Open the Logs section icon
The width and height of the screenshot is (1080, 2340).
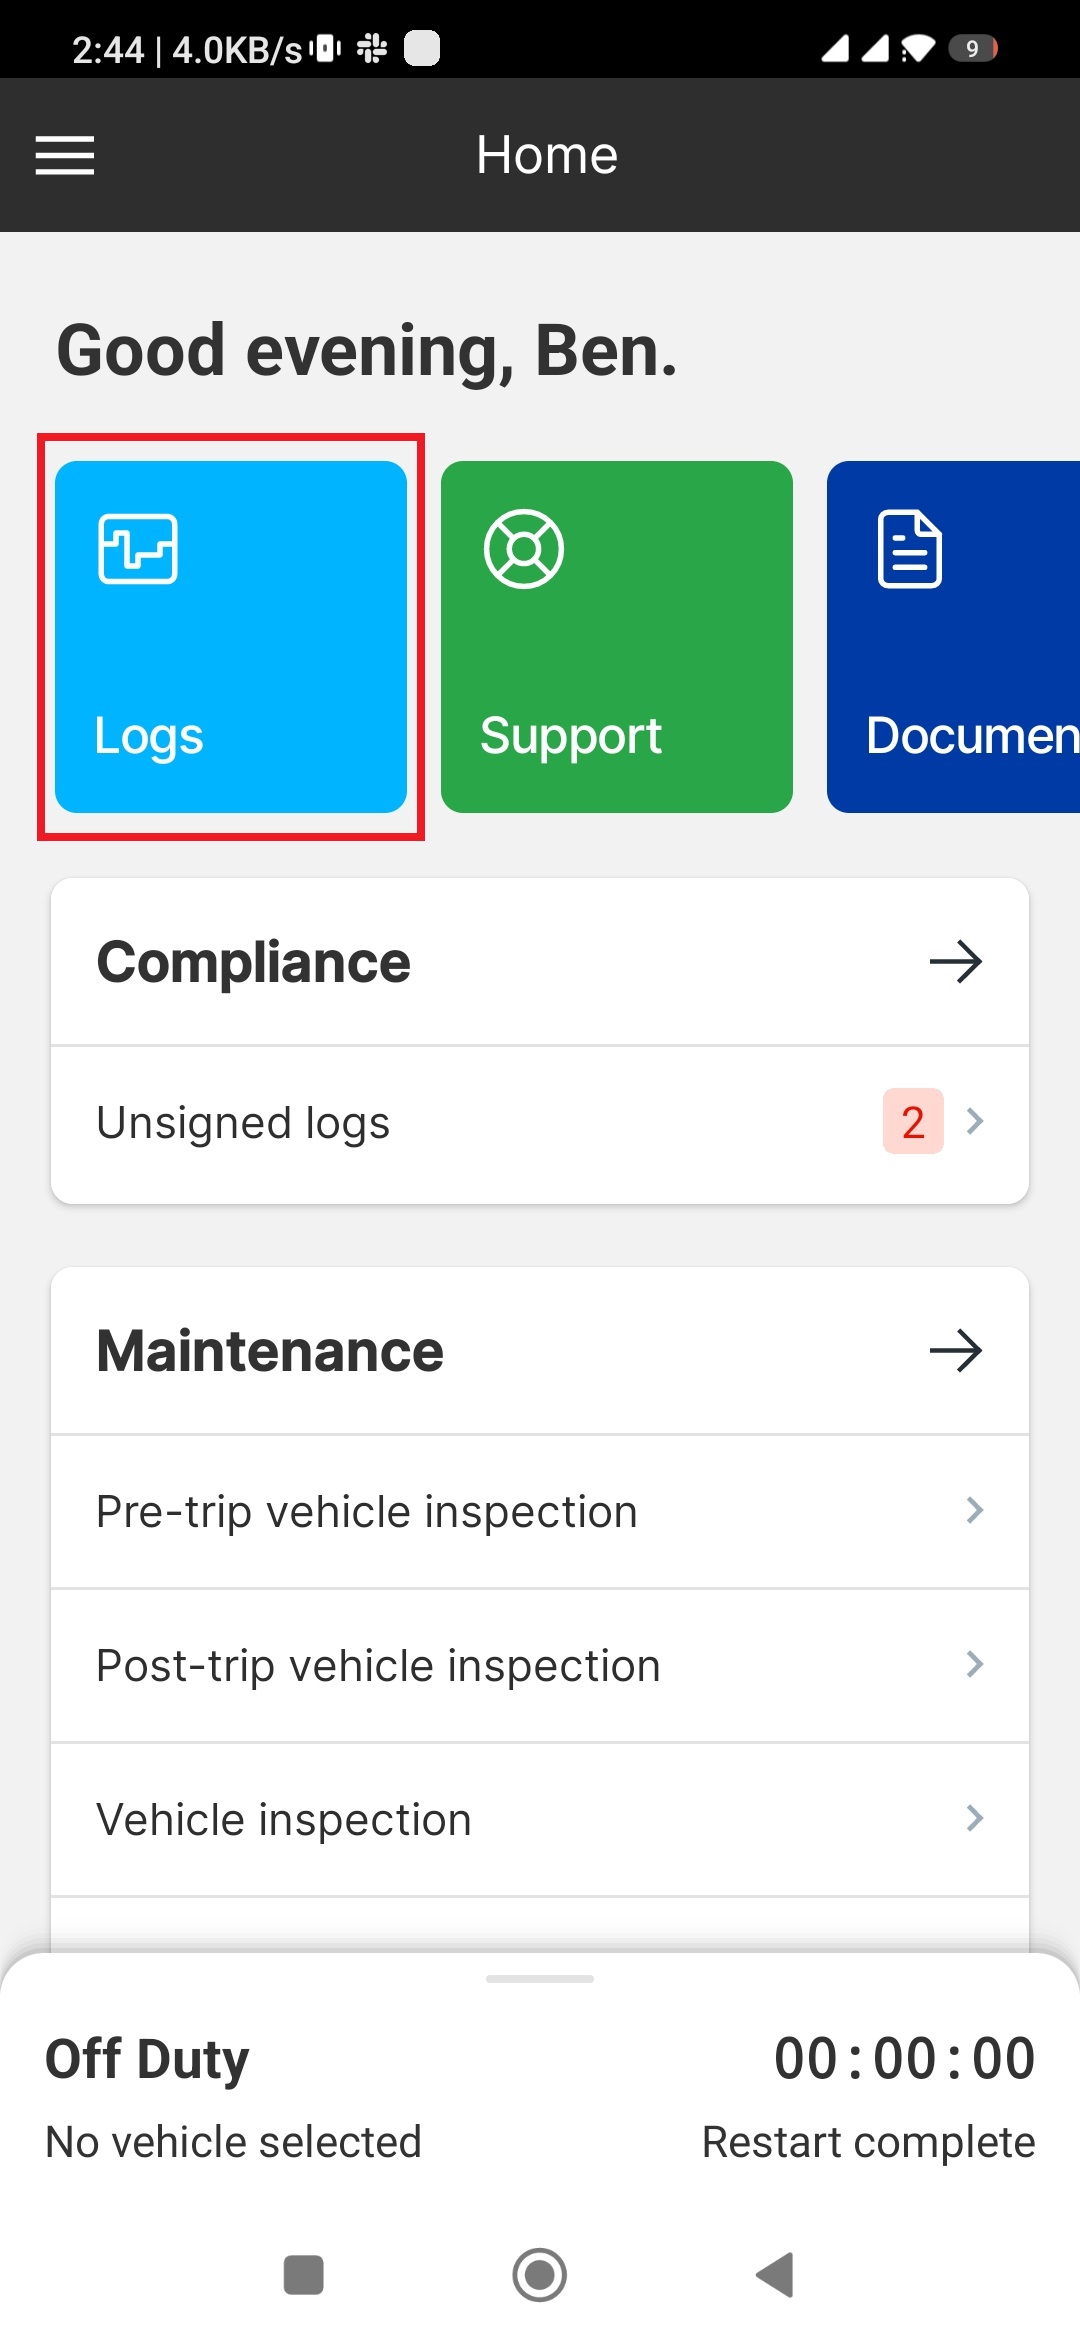point(138,550)
